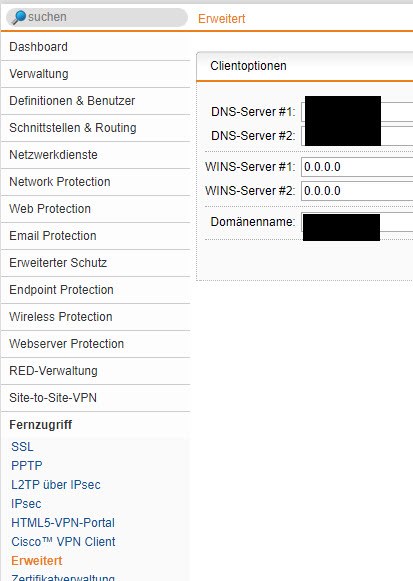This screenshot has width=413, height=581.
Task: Expand Schnittstellen & Routing section
Action: [x=96, y=128]
